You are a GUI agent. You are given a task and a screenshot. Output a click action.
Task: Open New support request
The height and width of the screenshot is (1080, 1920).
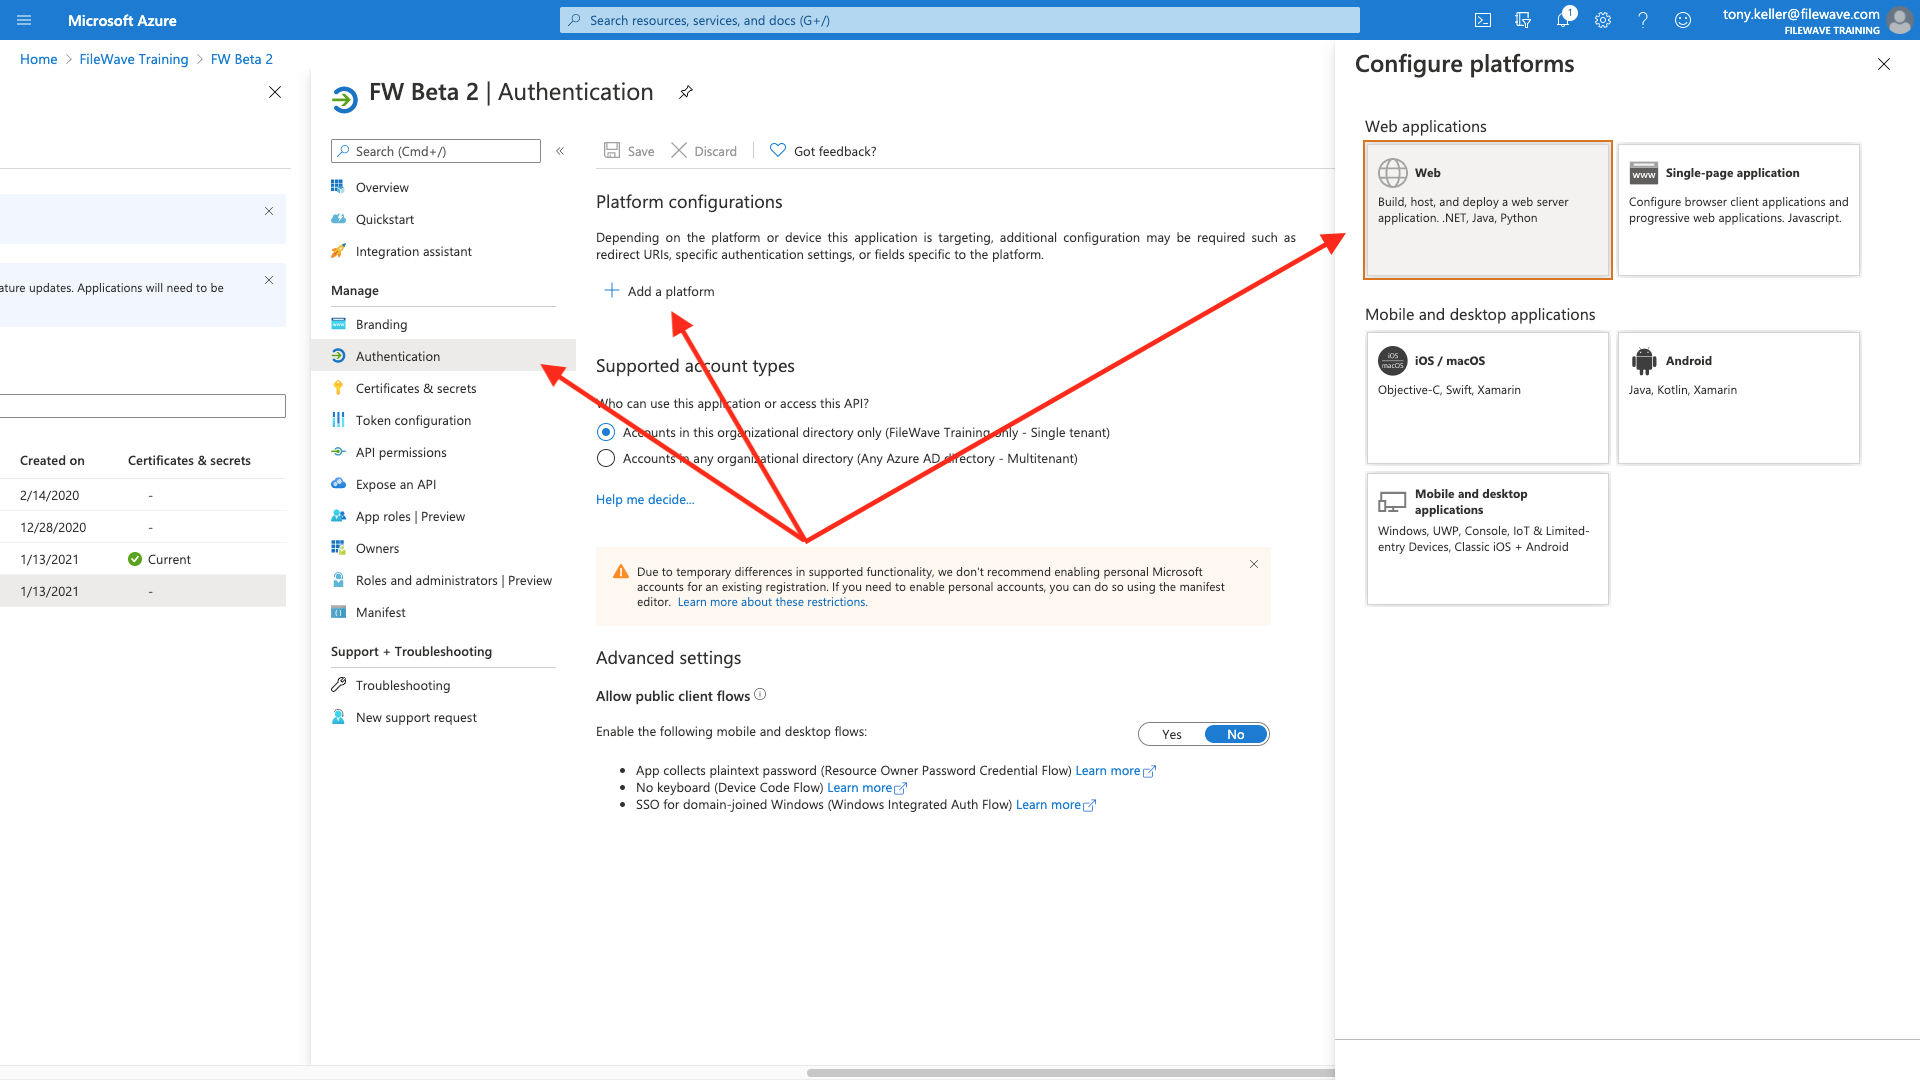click(416, 717)
